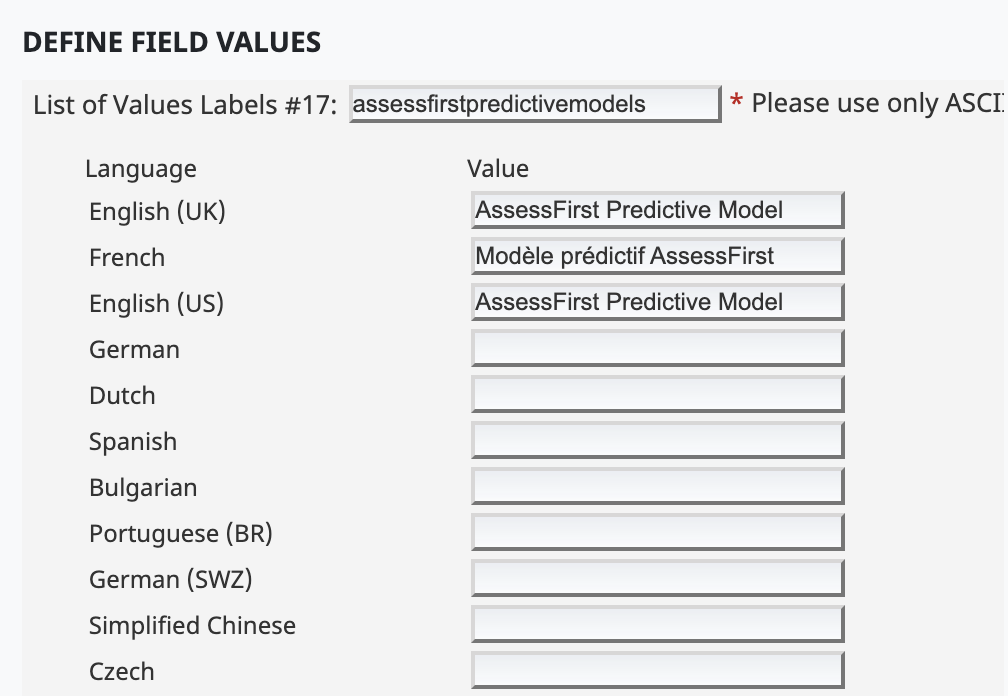Screen dimensions: 1008x696
Task: Click the List of Values Labels #17 field
Action: (534, 104)
